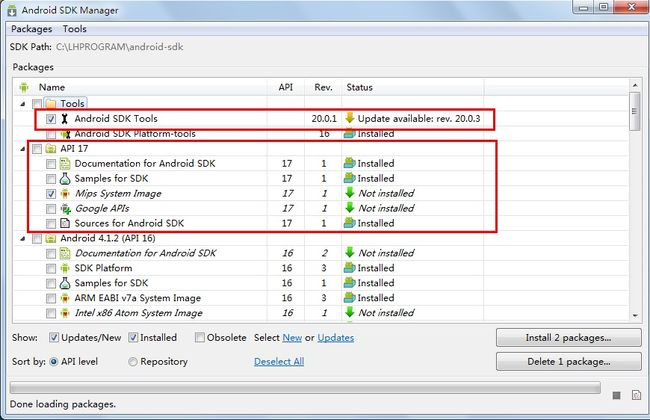The image size is (650, 420).
Task: Check the Tools group checkbox
Action: click(36, 104)
